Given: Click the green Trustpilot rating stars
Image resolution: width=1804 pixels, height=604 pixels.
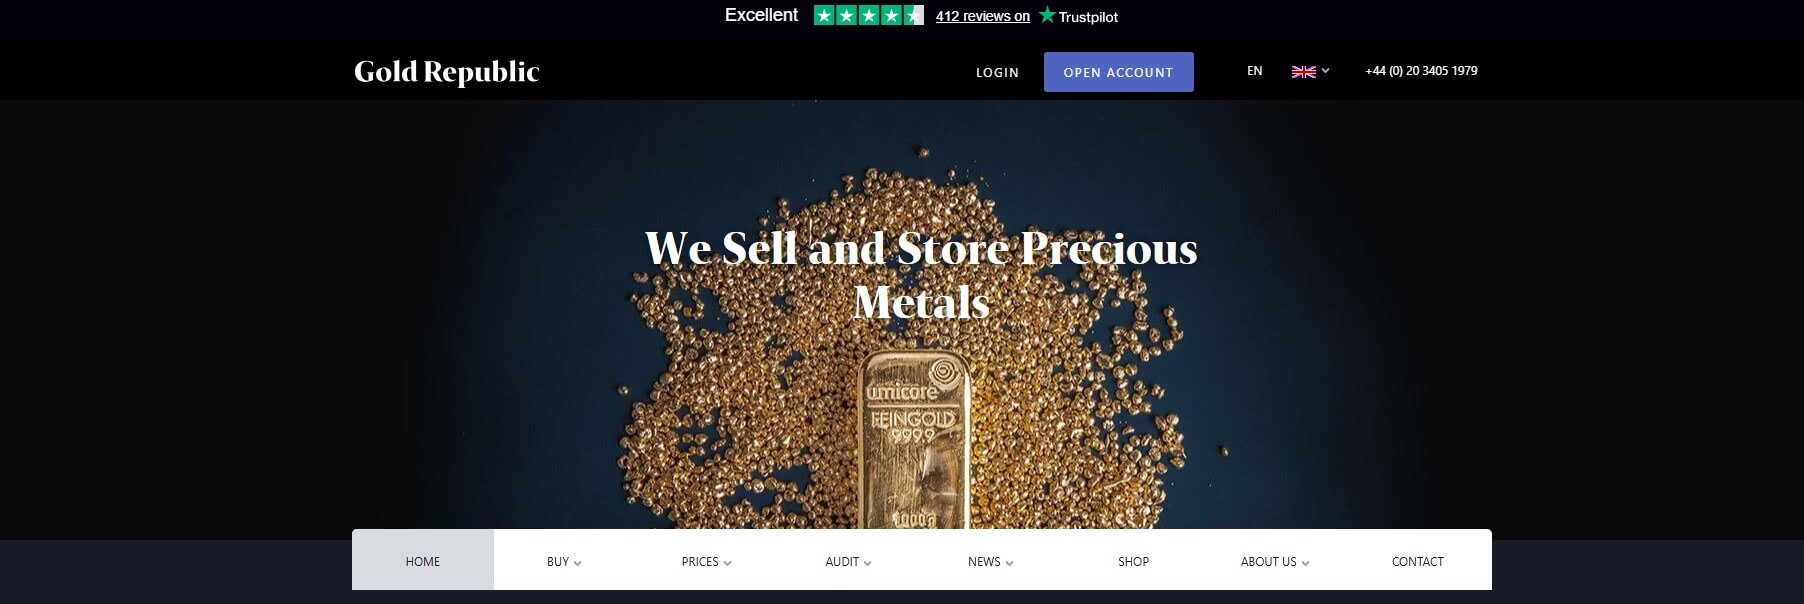Looking at the screenshot, I should (x=868, y=15).
